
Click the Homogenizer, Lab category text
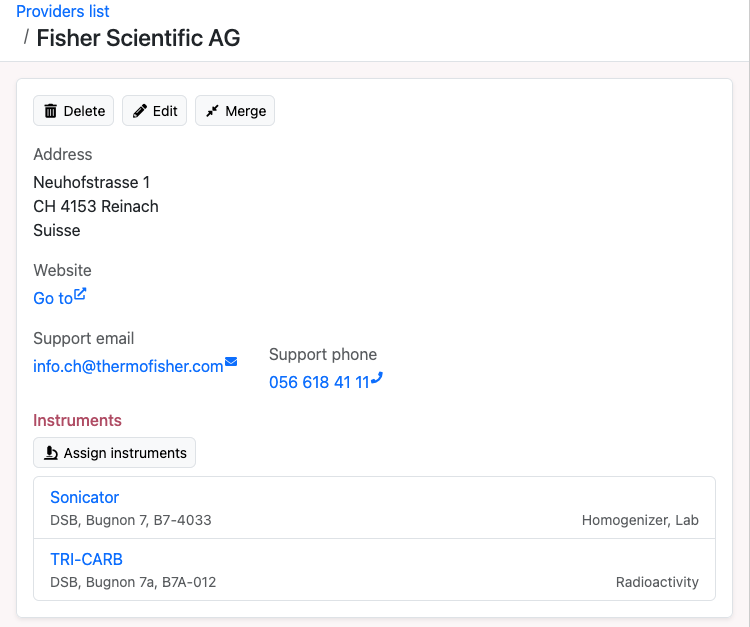[x=640, y=520]
